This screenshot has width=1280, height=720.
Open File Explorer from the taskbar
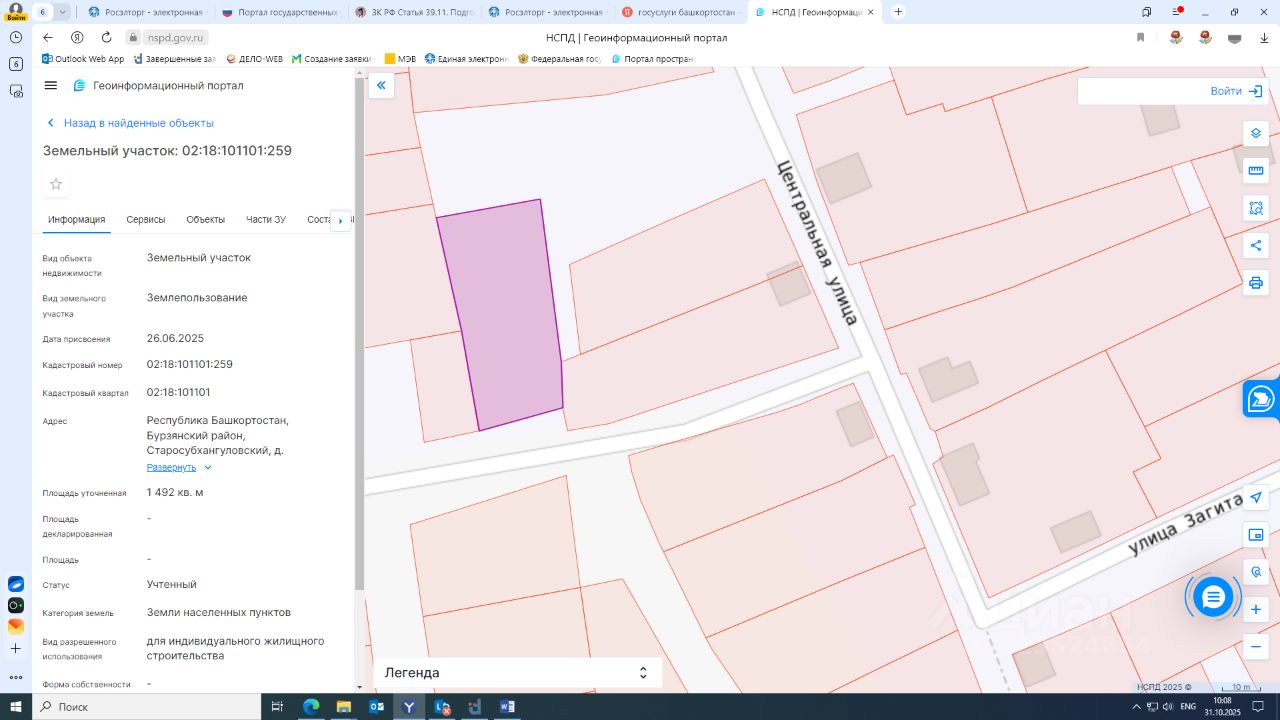pyautogui.click(x=344, y=707)
